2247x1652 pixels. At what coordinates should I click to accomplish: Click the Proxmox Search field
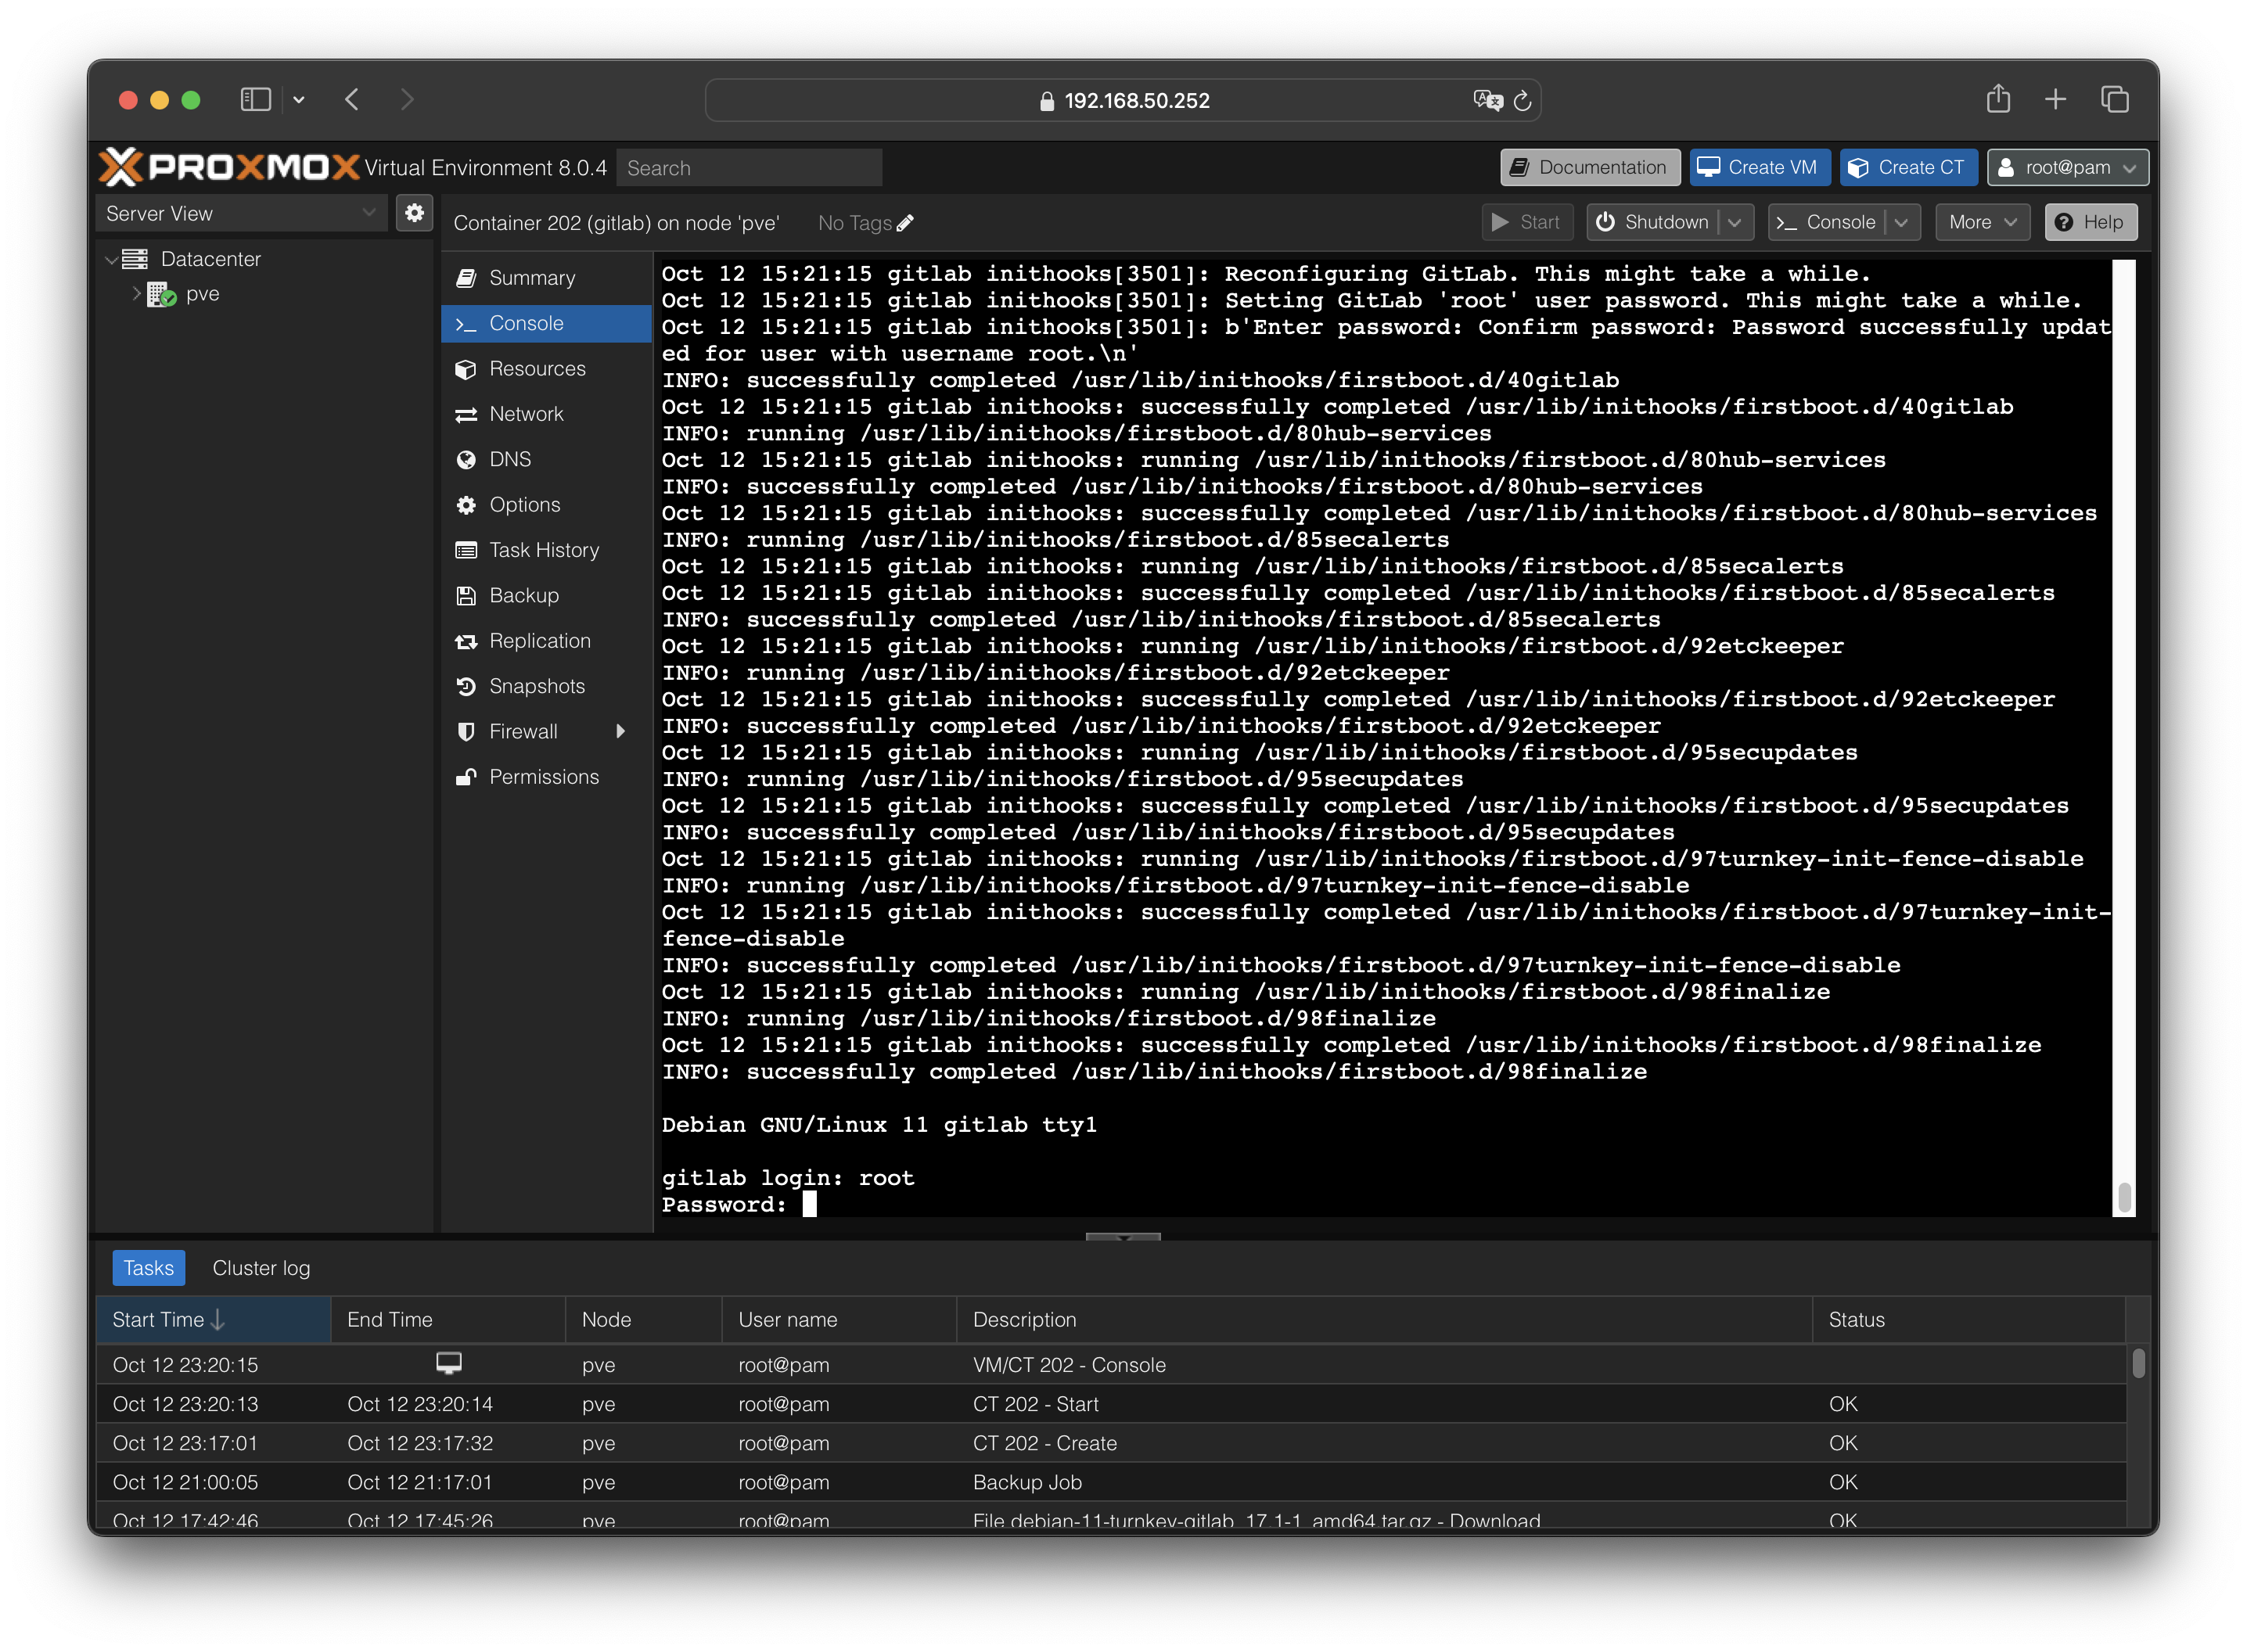click(748, 168)
